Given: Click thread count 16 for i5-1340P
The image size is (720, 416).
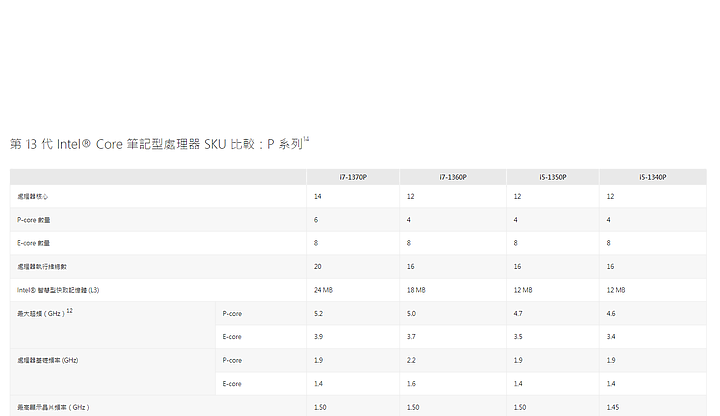Looking at the screenshot, I should (x=610, y=267).
